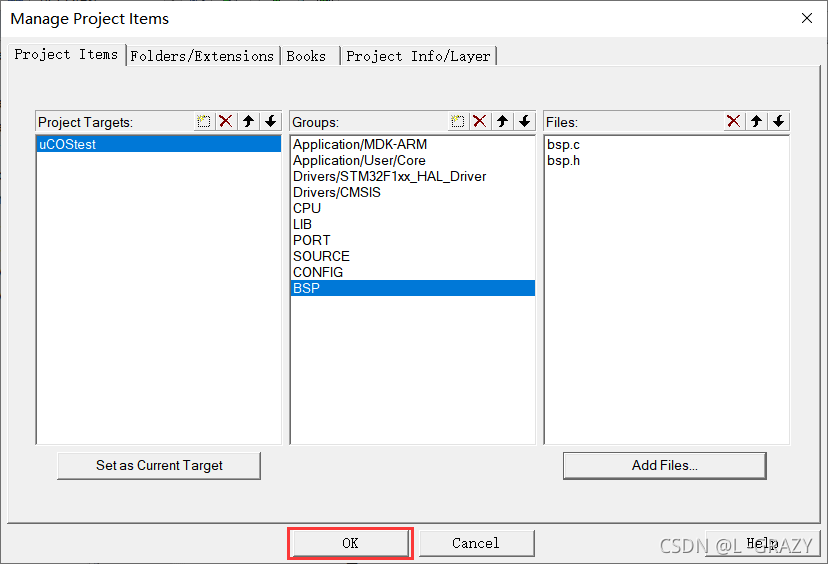828x564 pixels.
Task: Select the Drivers/STM32F1xx_HAL_Driver group
Action: 412,176
